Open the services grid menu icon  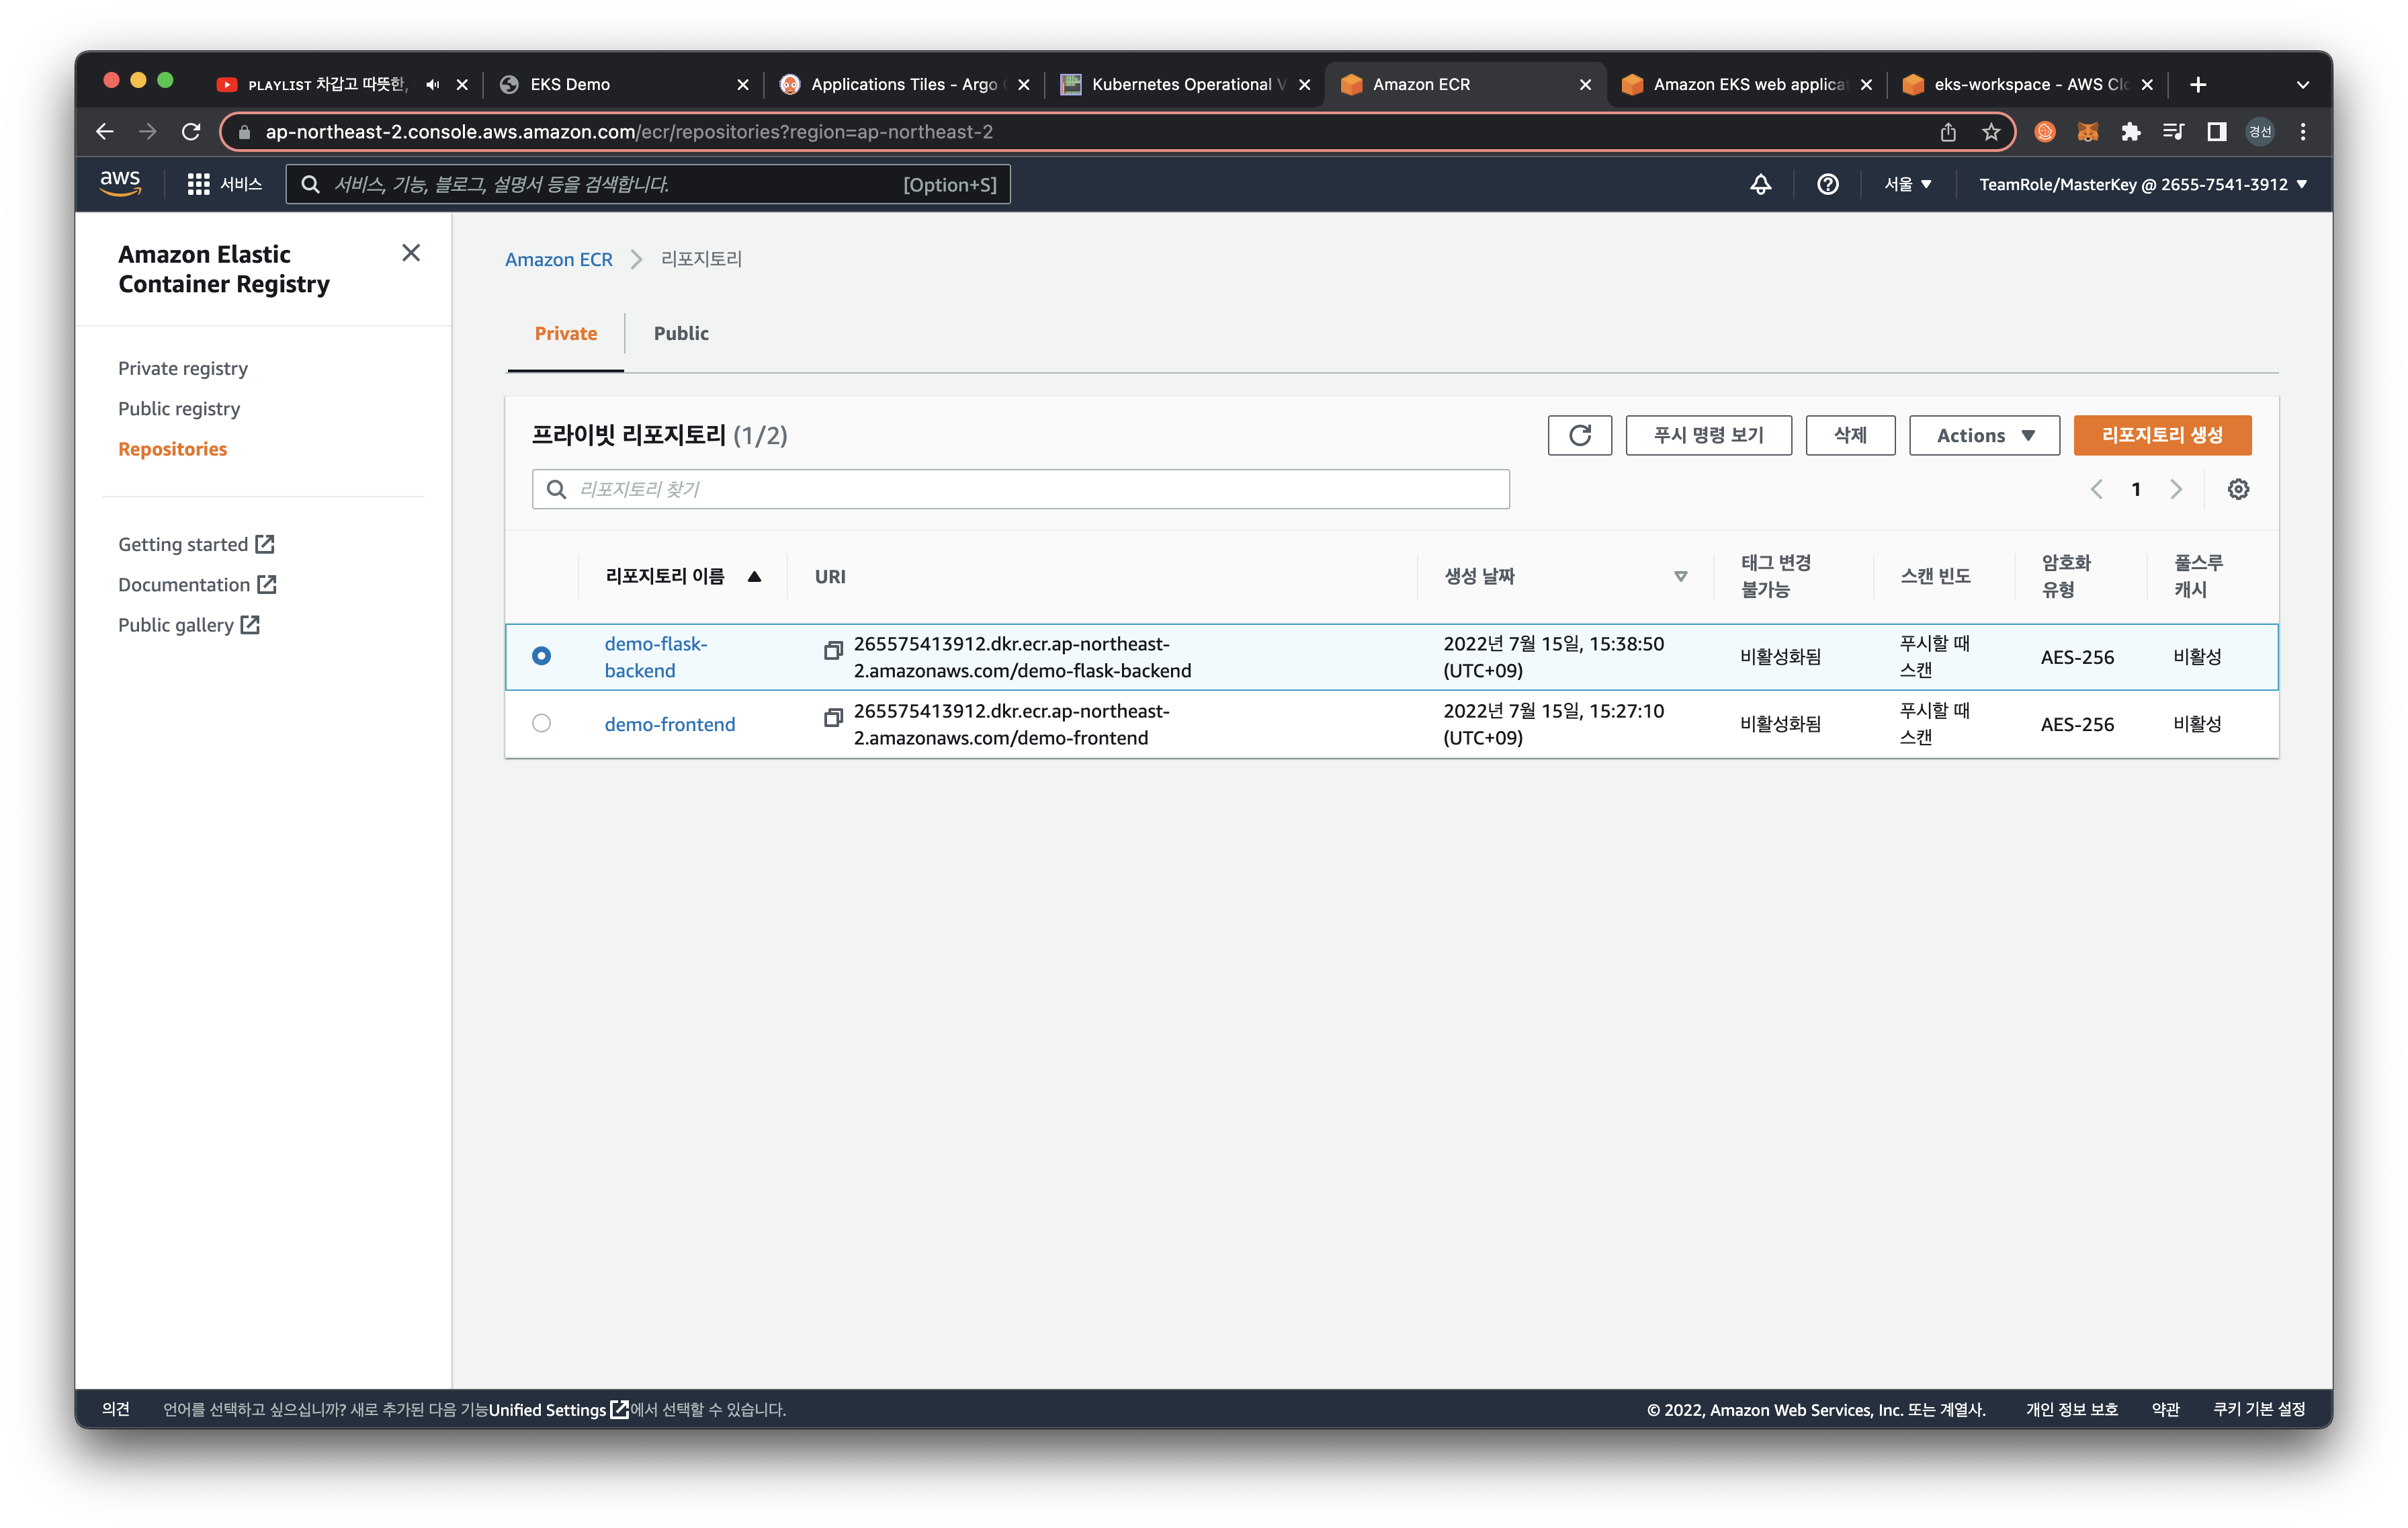(x=198, y=184)
